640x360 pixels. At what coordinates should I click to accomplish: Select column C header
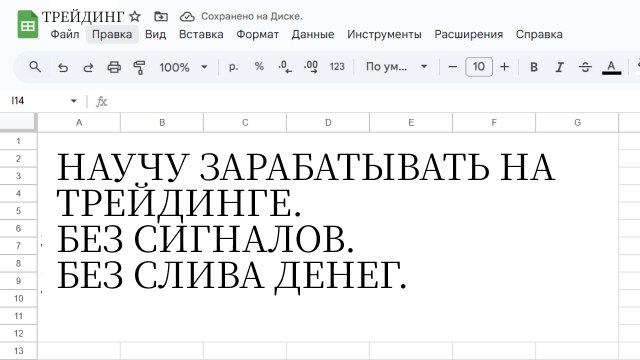(245, 122)
